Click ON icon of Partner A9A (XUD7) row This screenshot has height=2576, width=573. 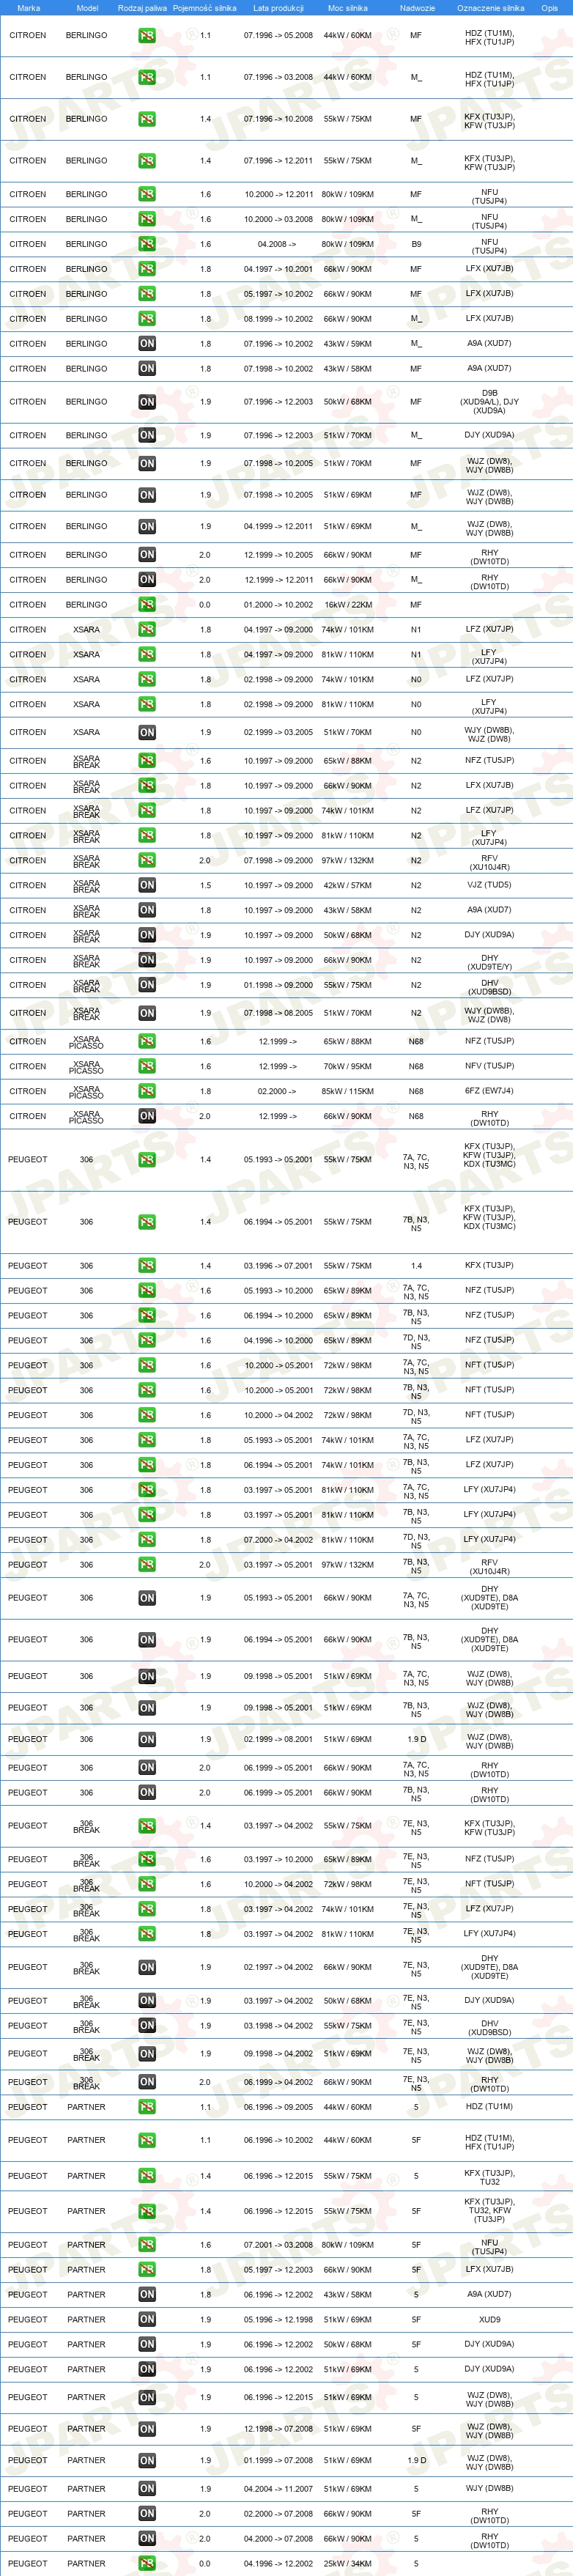(x=147, y=2295)
